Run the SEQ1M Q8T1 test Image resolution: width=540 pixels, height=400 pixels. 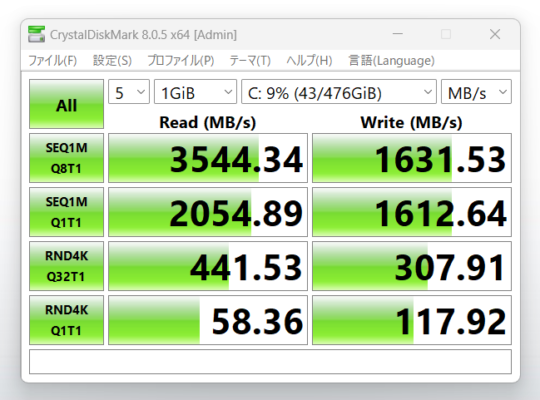(x=66, y=158)
